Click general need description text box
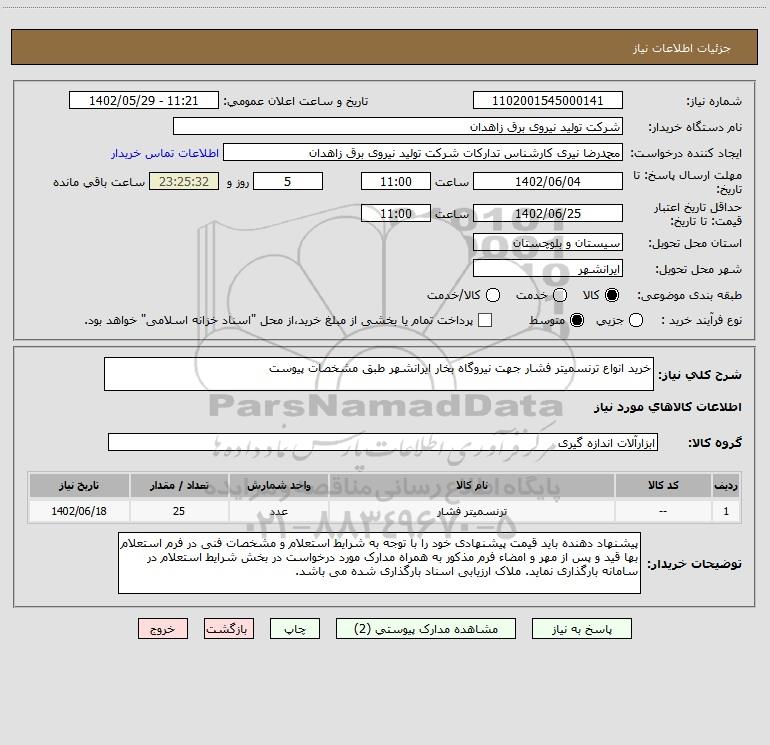The height and width of the screenshot is (745, 770). [x=379, y=374]
